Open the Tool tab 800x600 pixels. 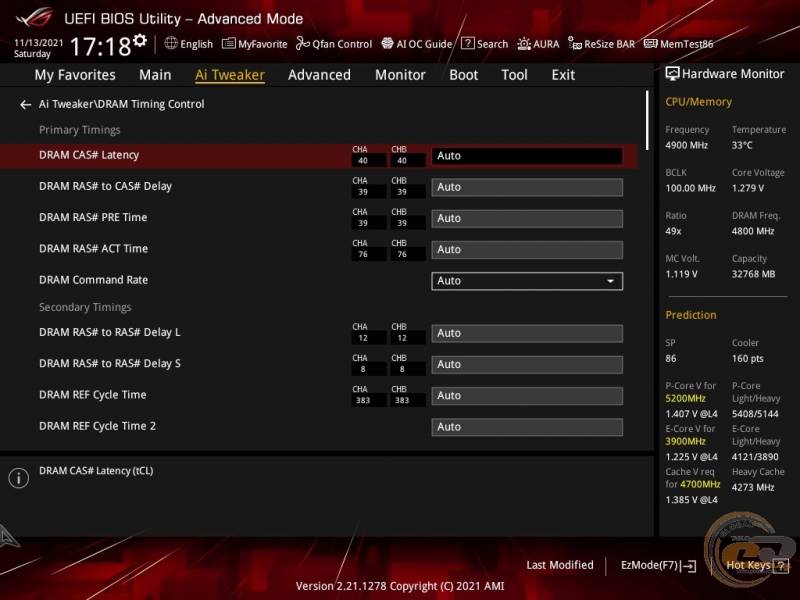click(514, 75)
